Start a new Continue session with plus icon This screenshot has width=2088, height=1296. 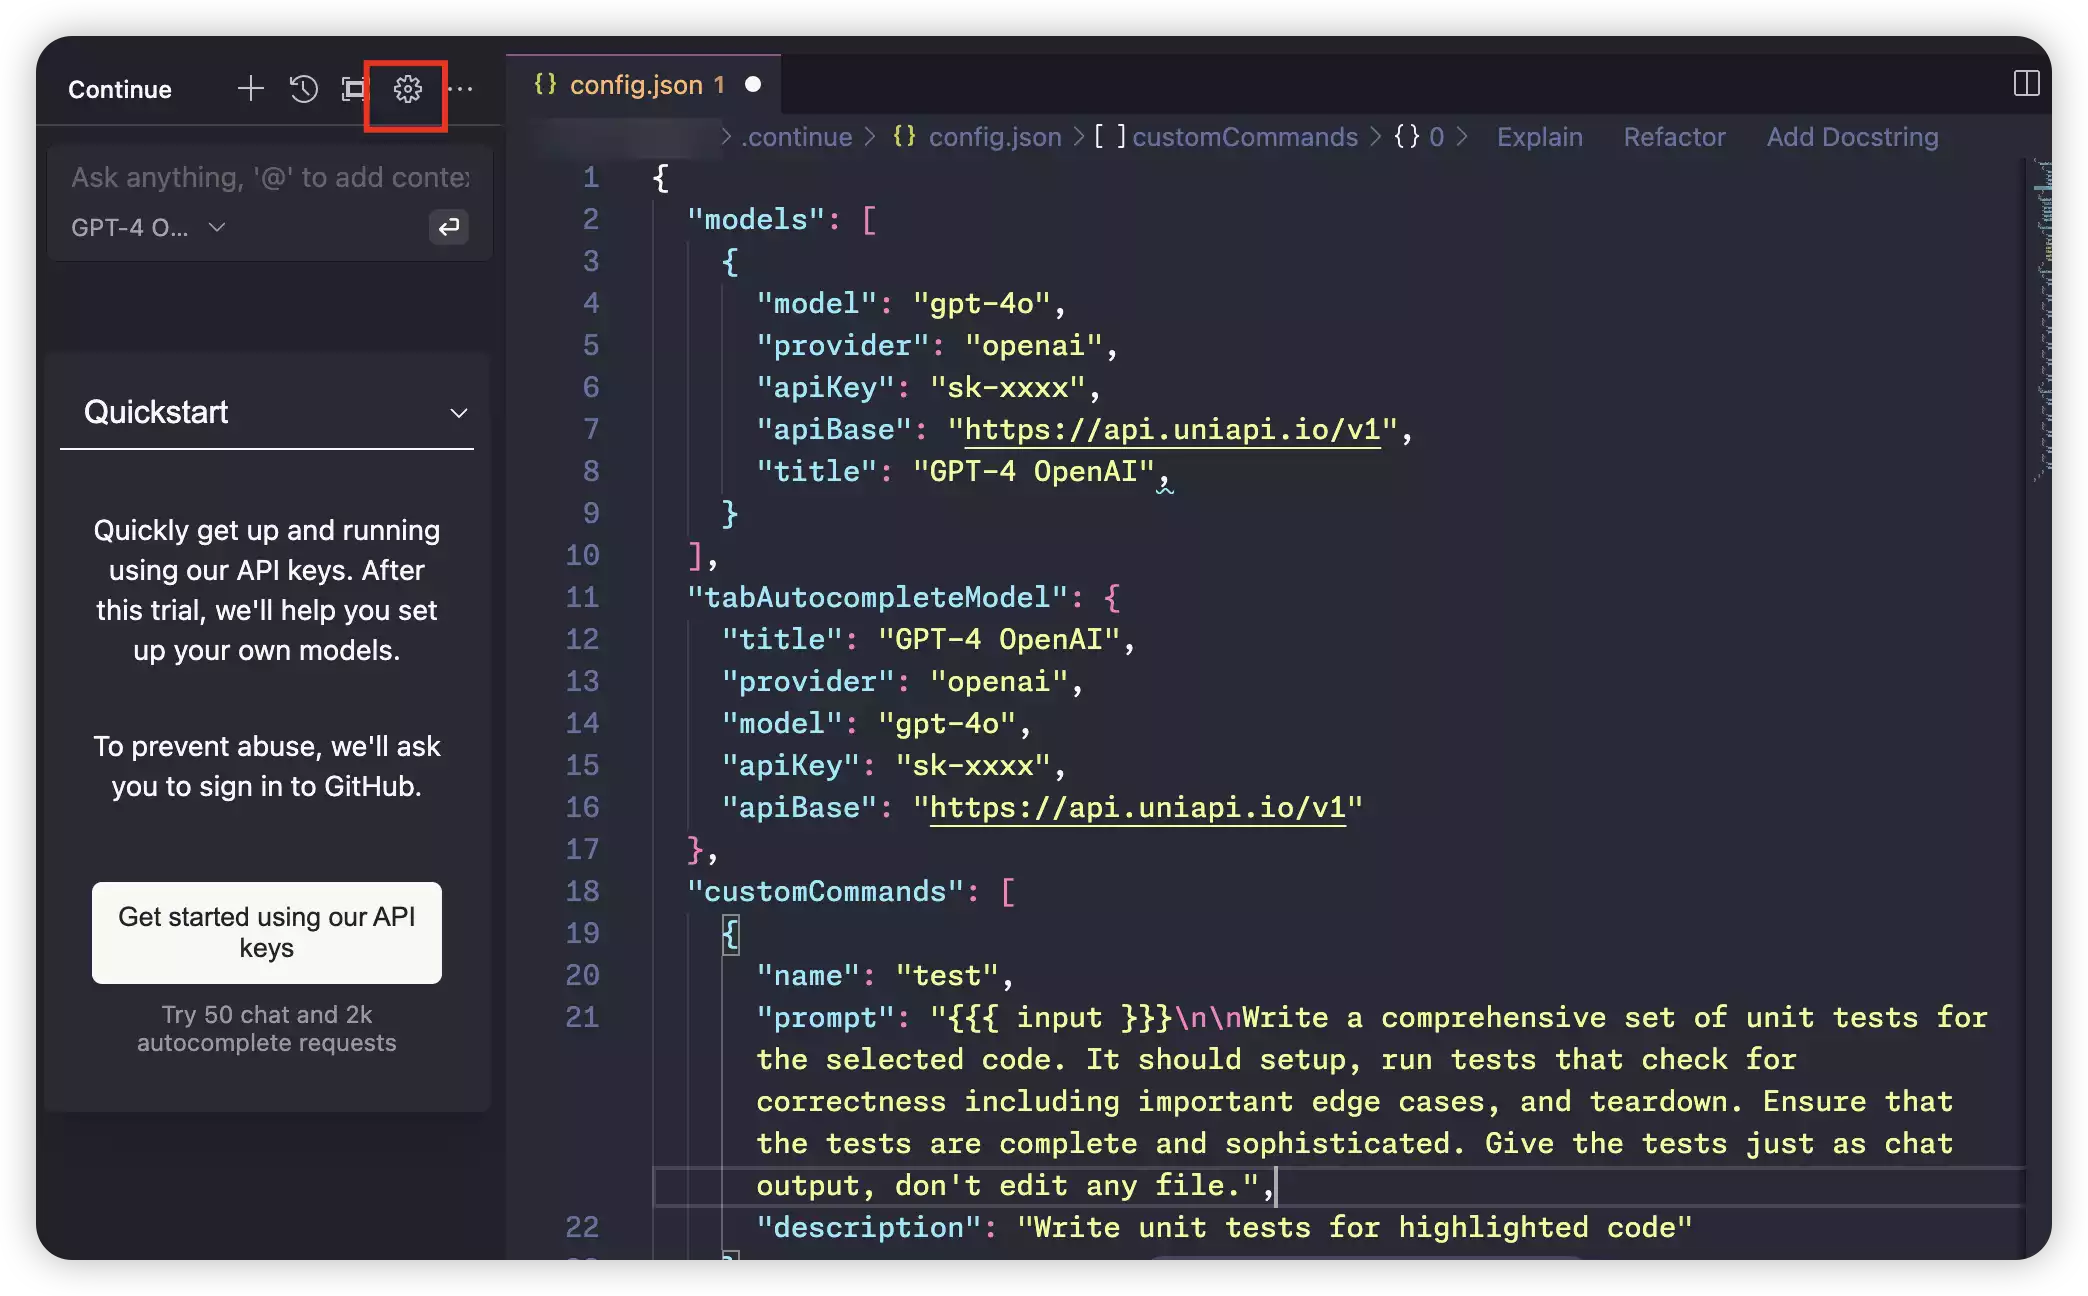click(x=250, y=89)
